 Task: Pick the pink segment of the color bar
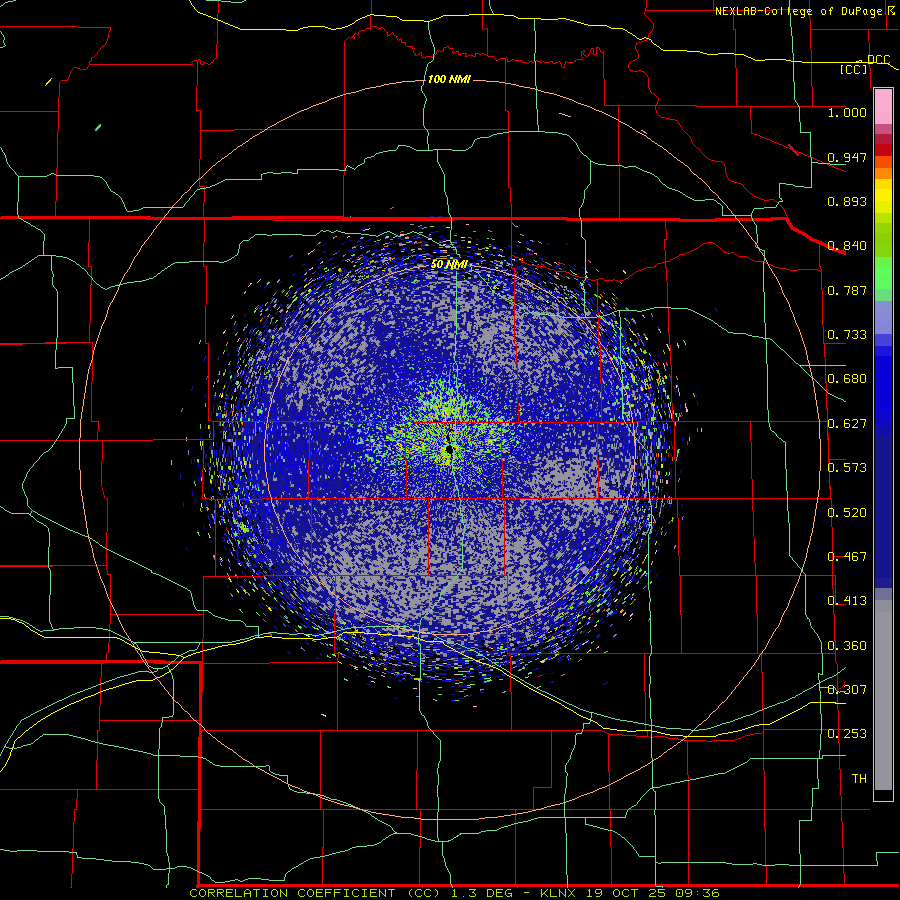click(883, 107)
